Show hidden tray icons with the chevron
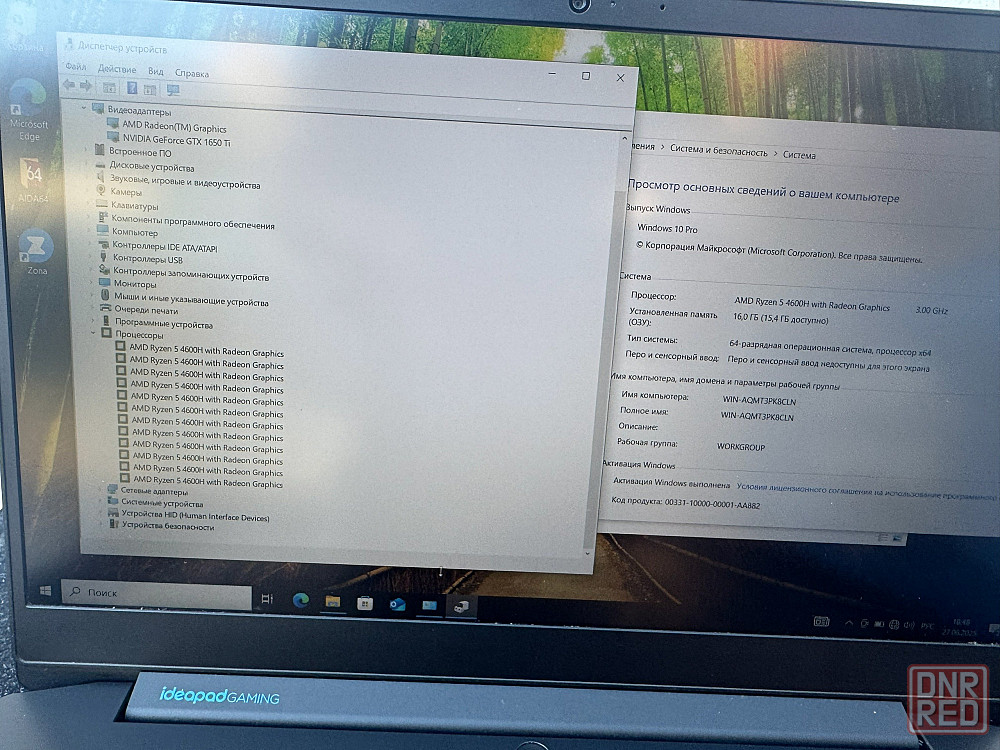The width and height of the screenshot is (1000, 750). point(849,623)
